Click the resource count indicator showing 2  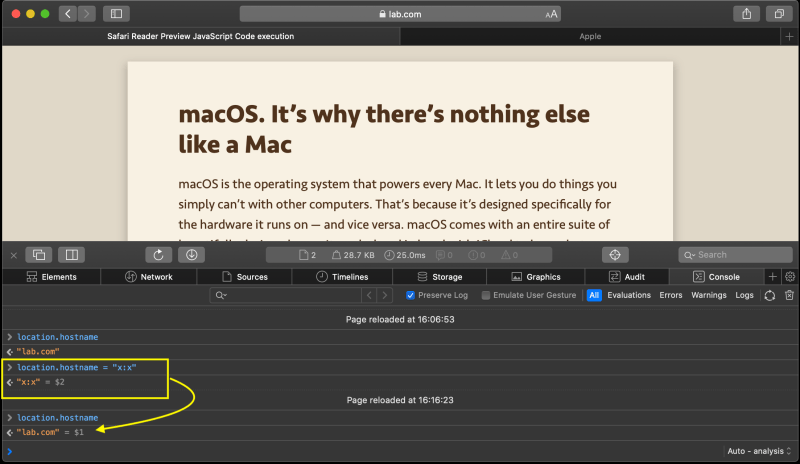point(308,255)
